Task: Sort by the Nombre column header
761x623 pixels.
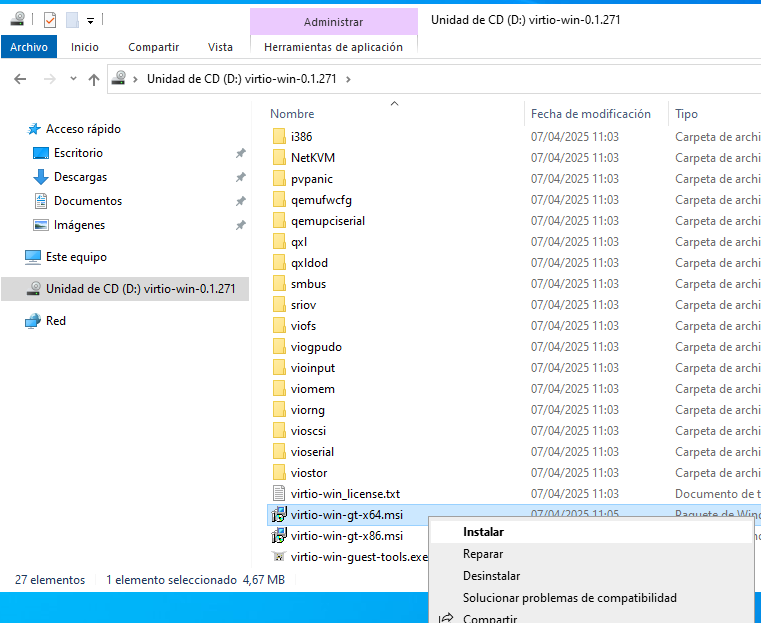Action: click(292, 114)
